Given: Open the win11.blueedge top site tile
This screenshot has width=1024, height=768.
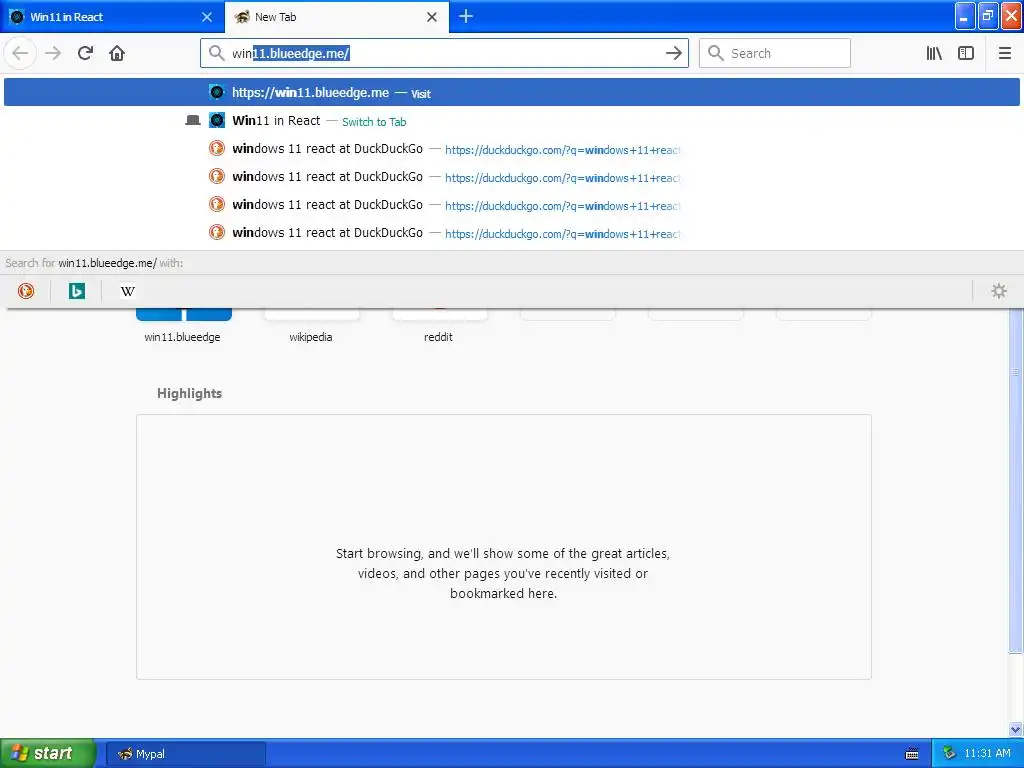Looking at the screenshot, I should point(183,325).
